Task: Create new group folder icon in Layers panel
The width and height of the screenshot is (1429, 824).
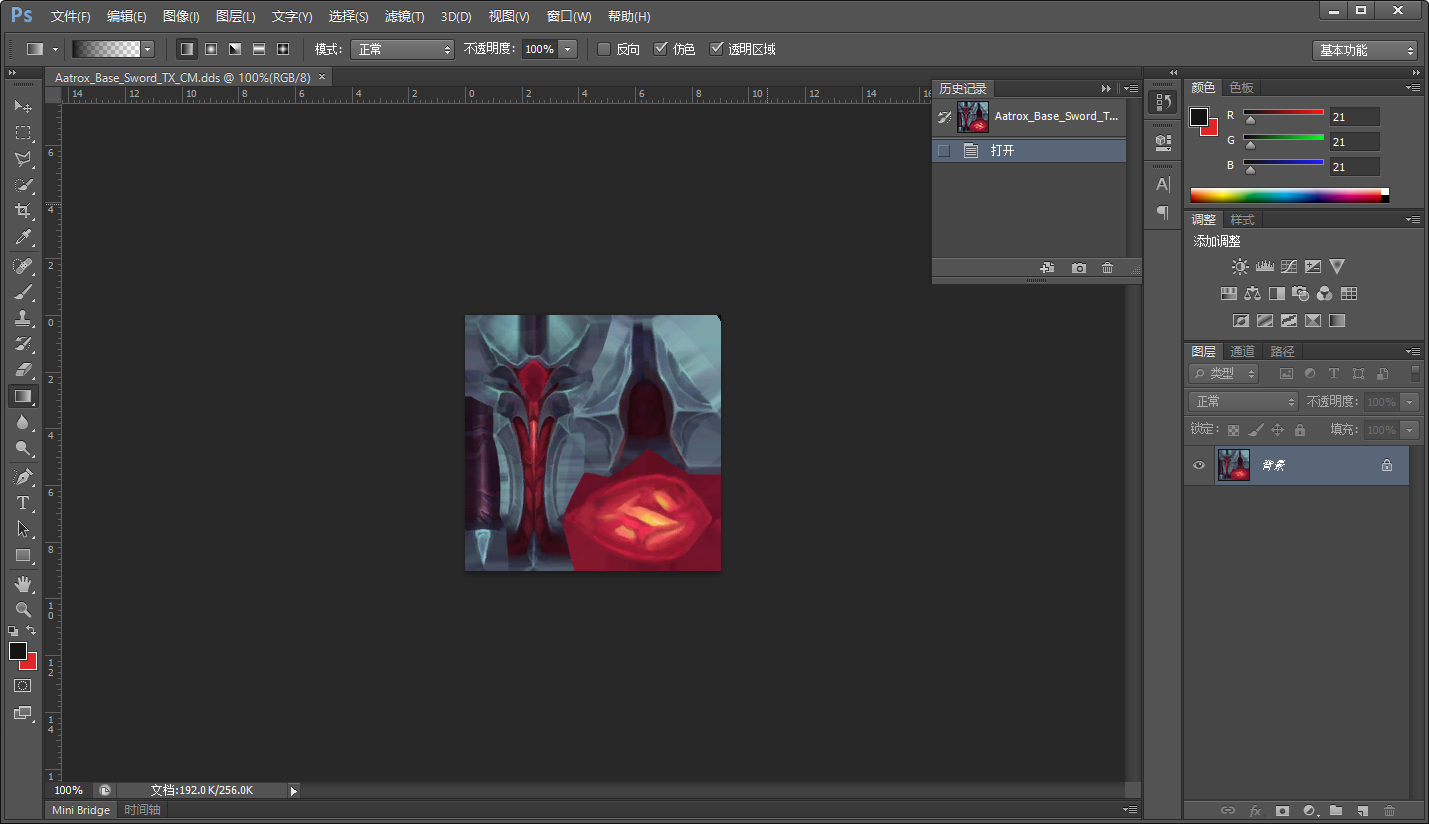Action: [1336, 811]
